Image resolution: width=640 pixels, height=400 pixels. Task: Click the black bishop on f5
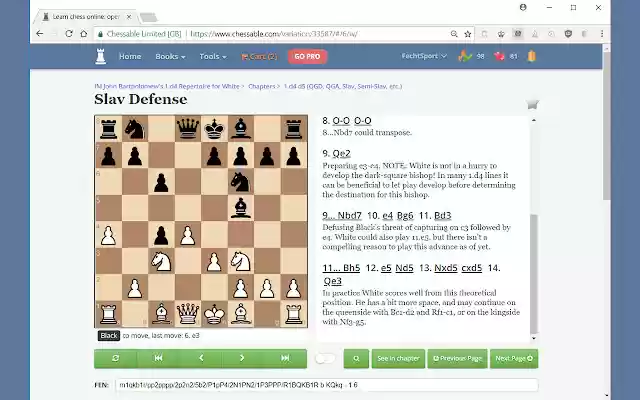point(240,208)
